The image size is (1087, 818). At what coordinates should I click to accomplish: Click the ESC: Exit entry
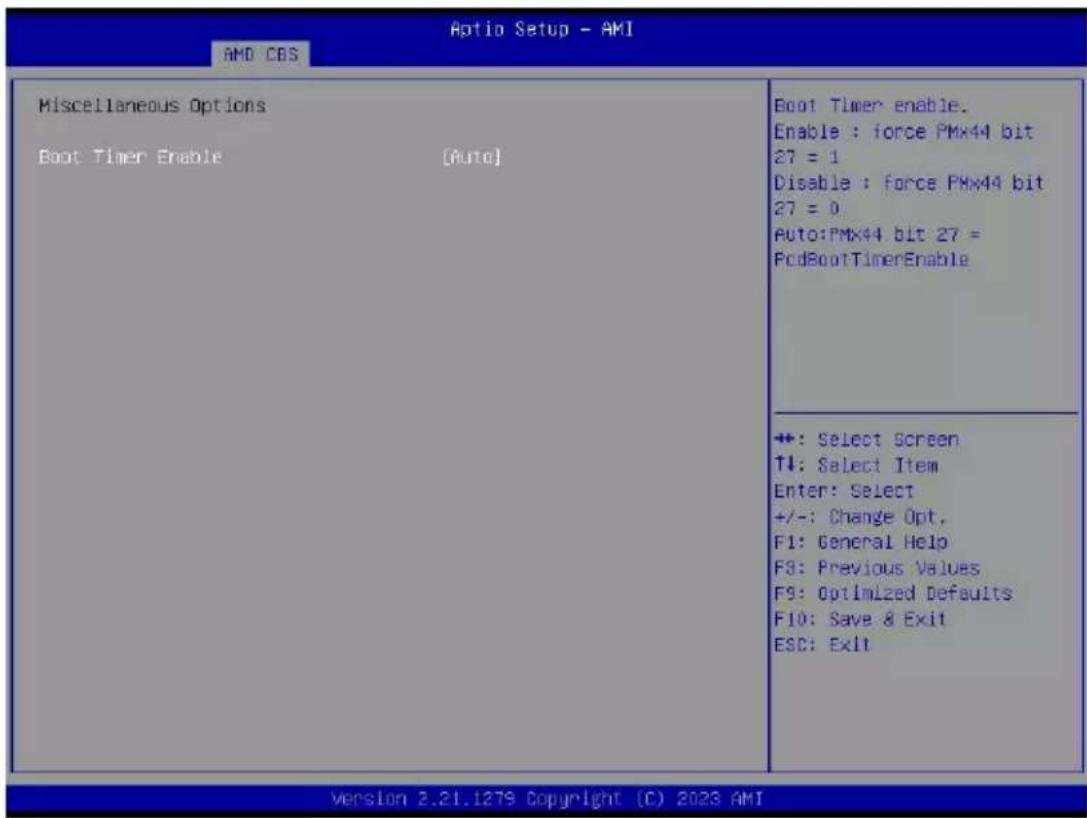[x=822, y=645]
